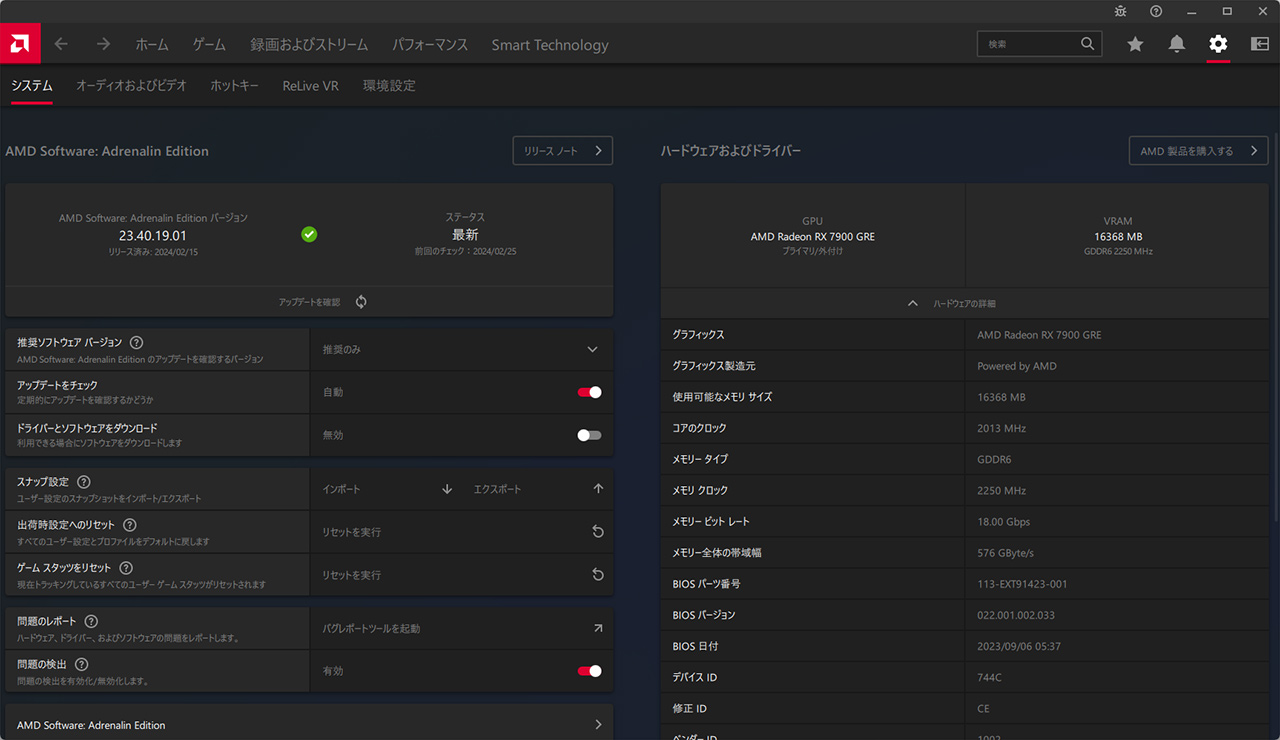Click the bug report icon in the title bar
1280x740 pixels.
(x=1121, y=11)
